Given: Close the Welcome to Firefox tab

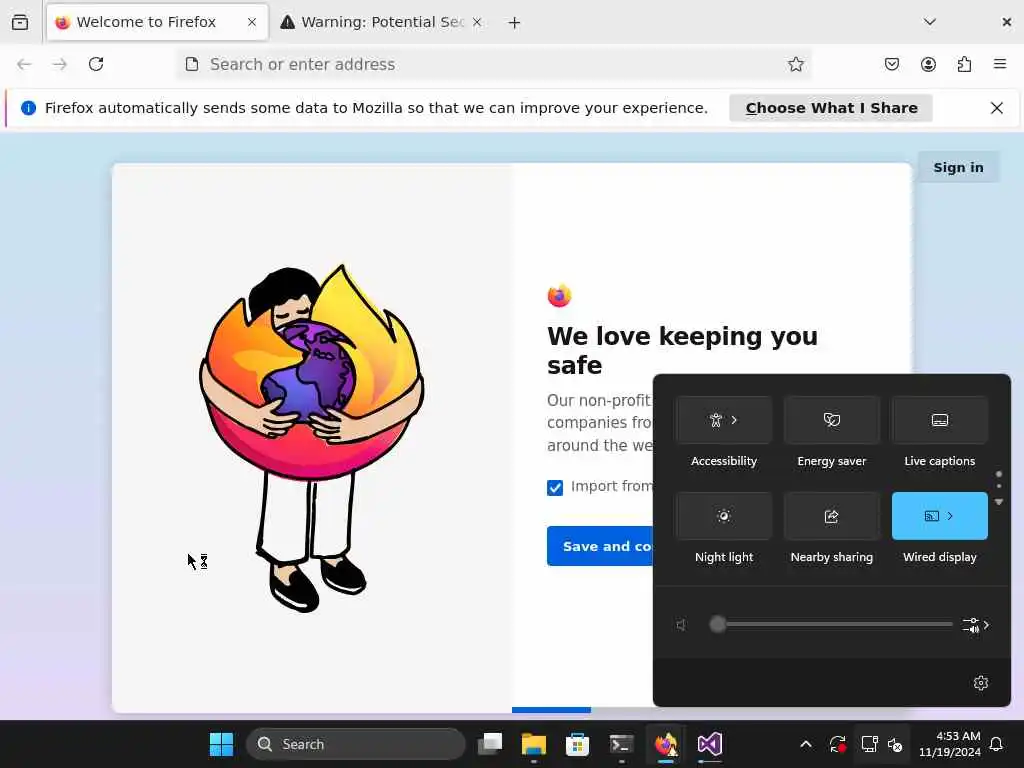Looking at the screenshot, I should click(252, 22).
